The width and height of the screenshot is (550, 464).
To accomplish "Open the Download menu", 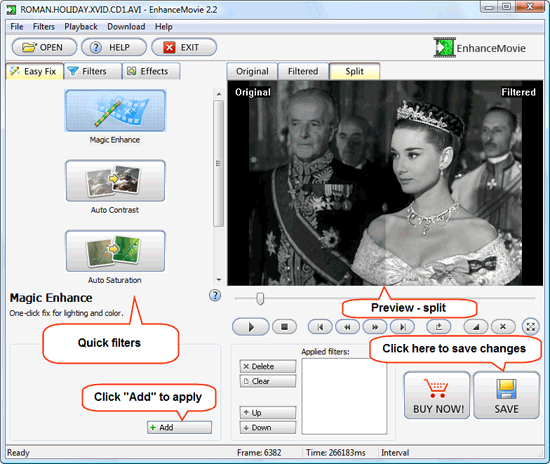I will click(x=126, y=27).
